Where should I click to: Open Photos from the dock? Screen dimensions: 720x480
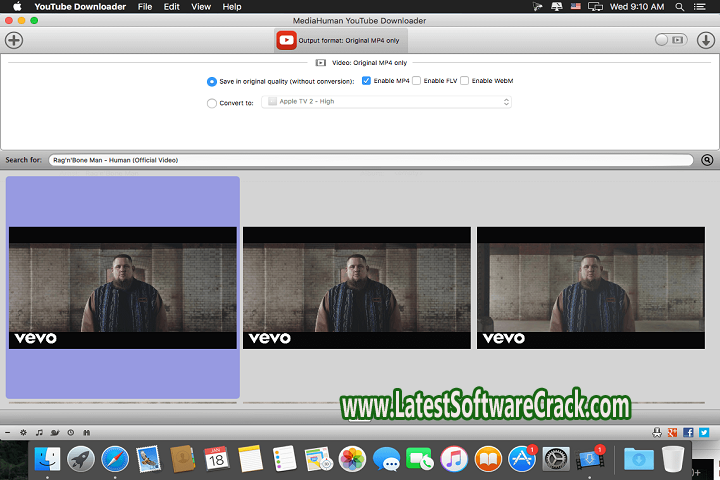click(x=352, y=459)
